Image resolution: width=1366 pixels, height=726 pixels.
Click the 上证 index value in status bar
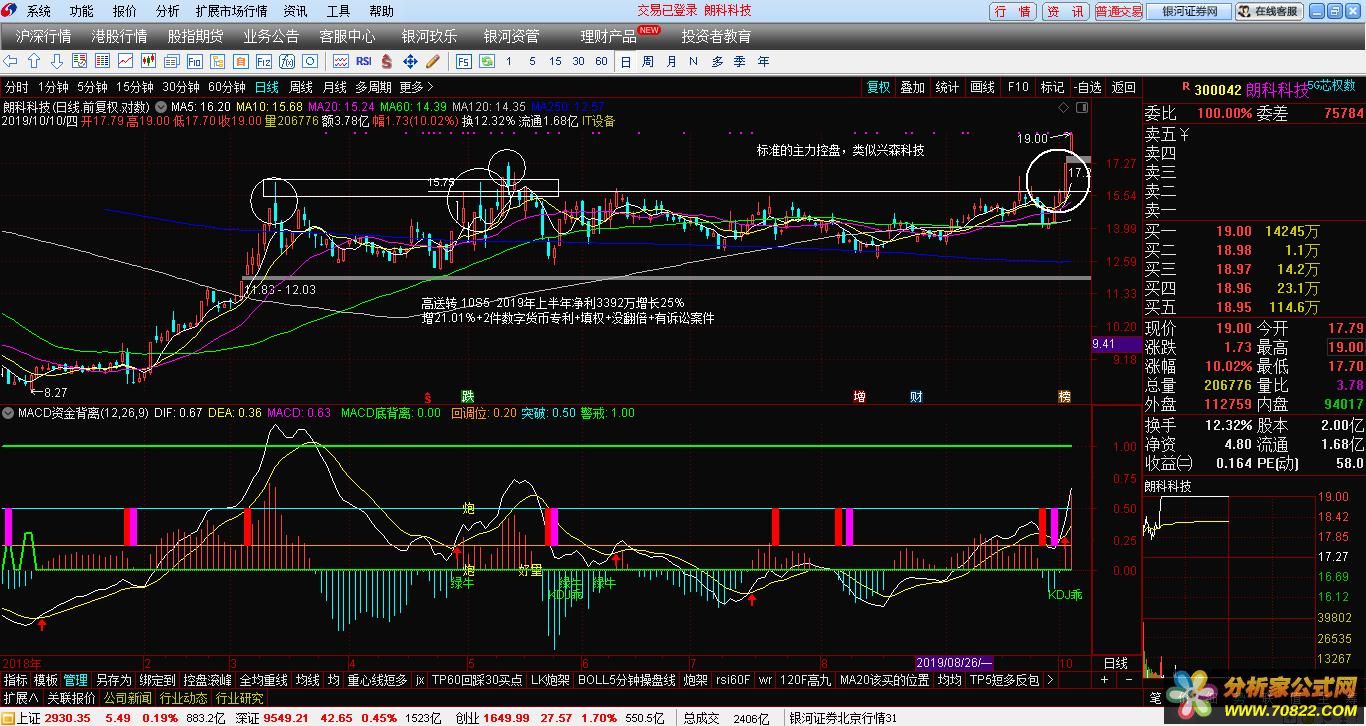[68, 718]
